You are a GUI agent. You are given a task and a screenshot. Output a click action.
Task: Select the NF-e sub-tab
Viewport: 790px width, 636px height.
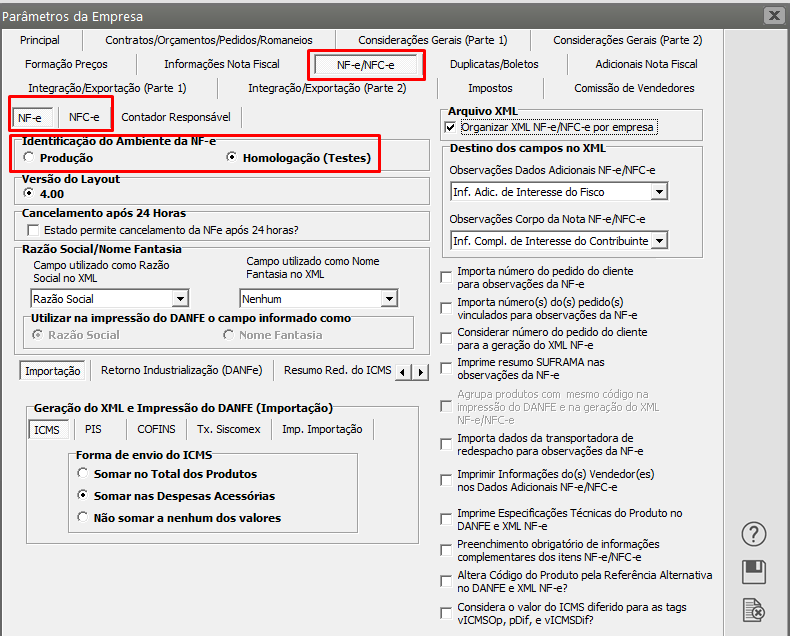30,118
